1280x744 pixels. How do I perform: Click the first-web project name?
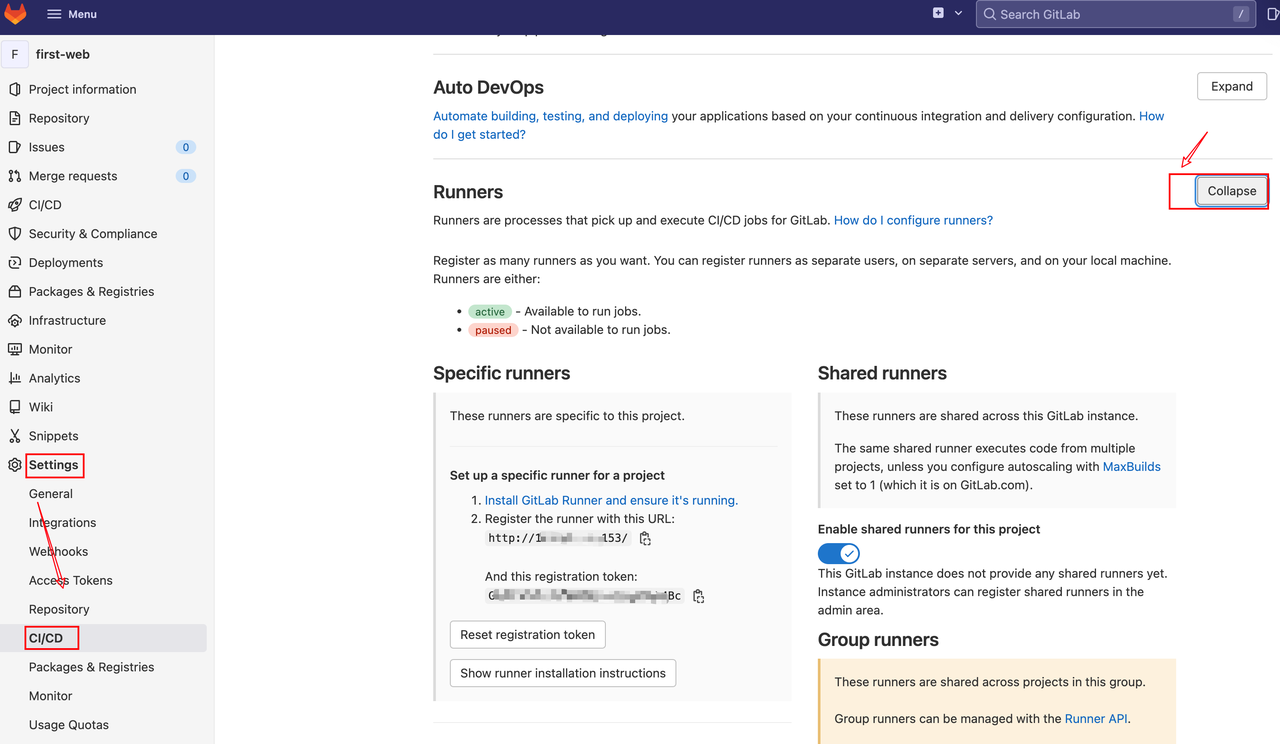click(63, 55)
